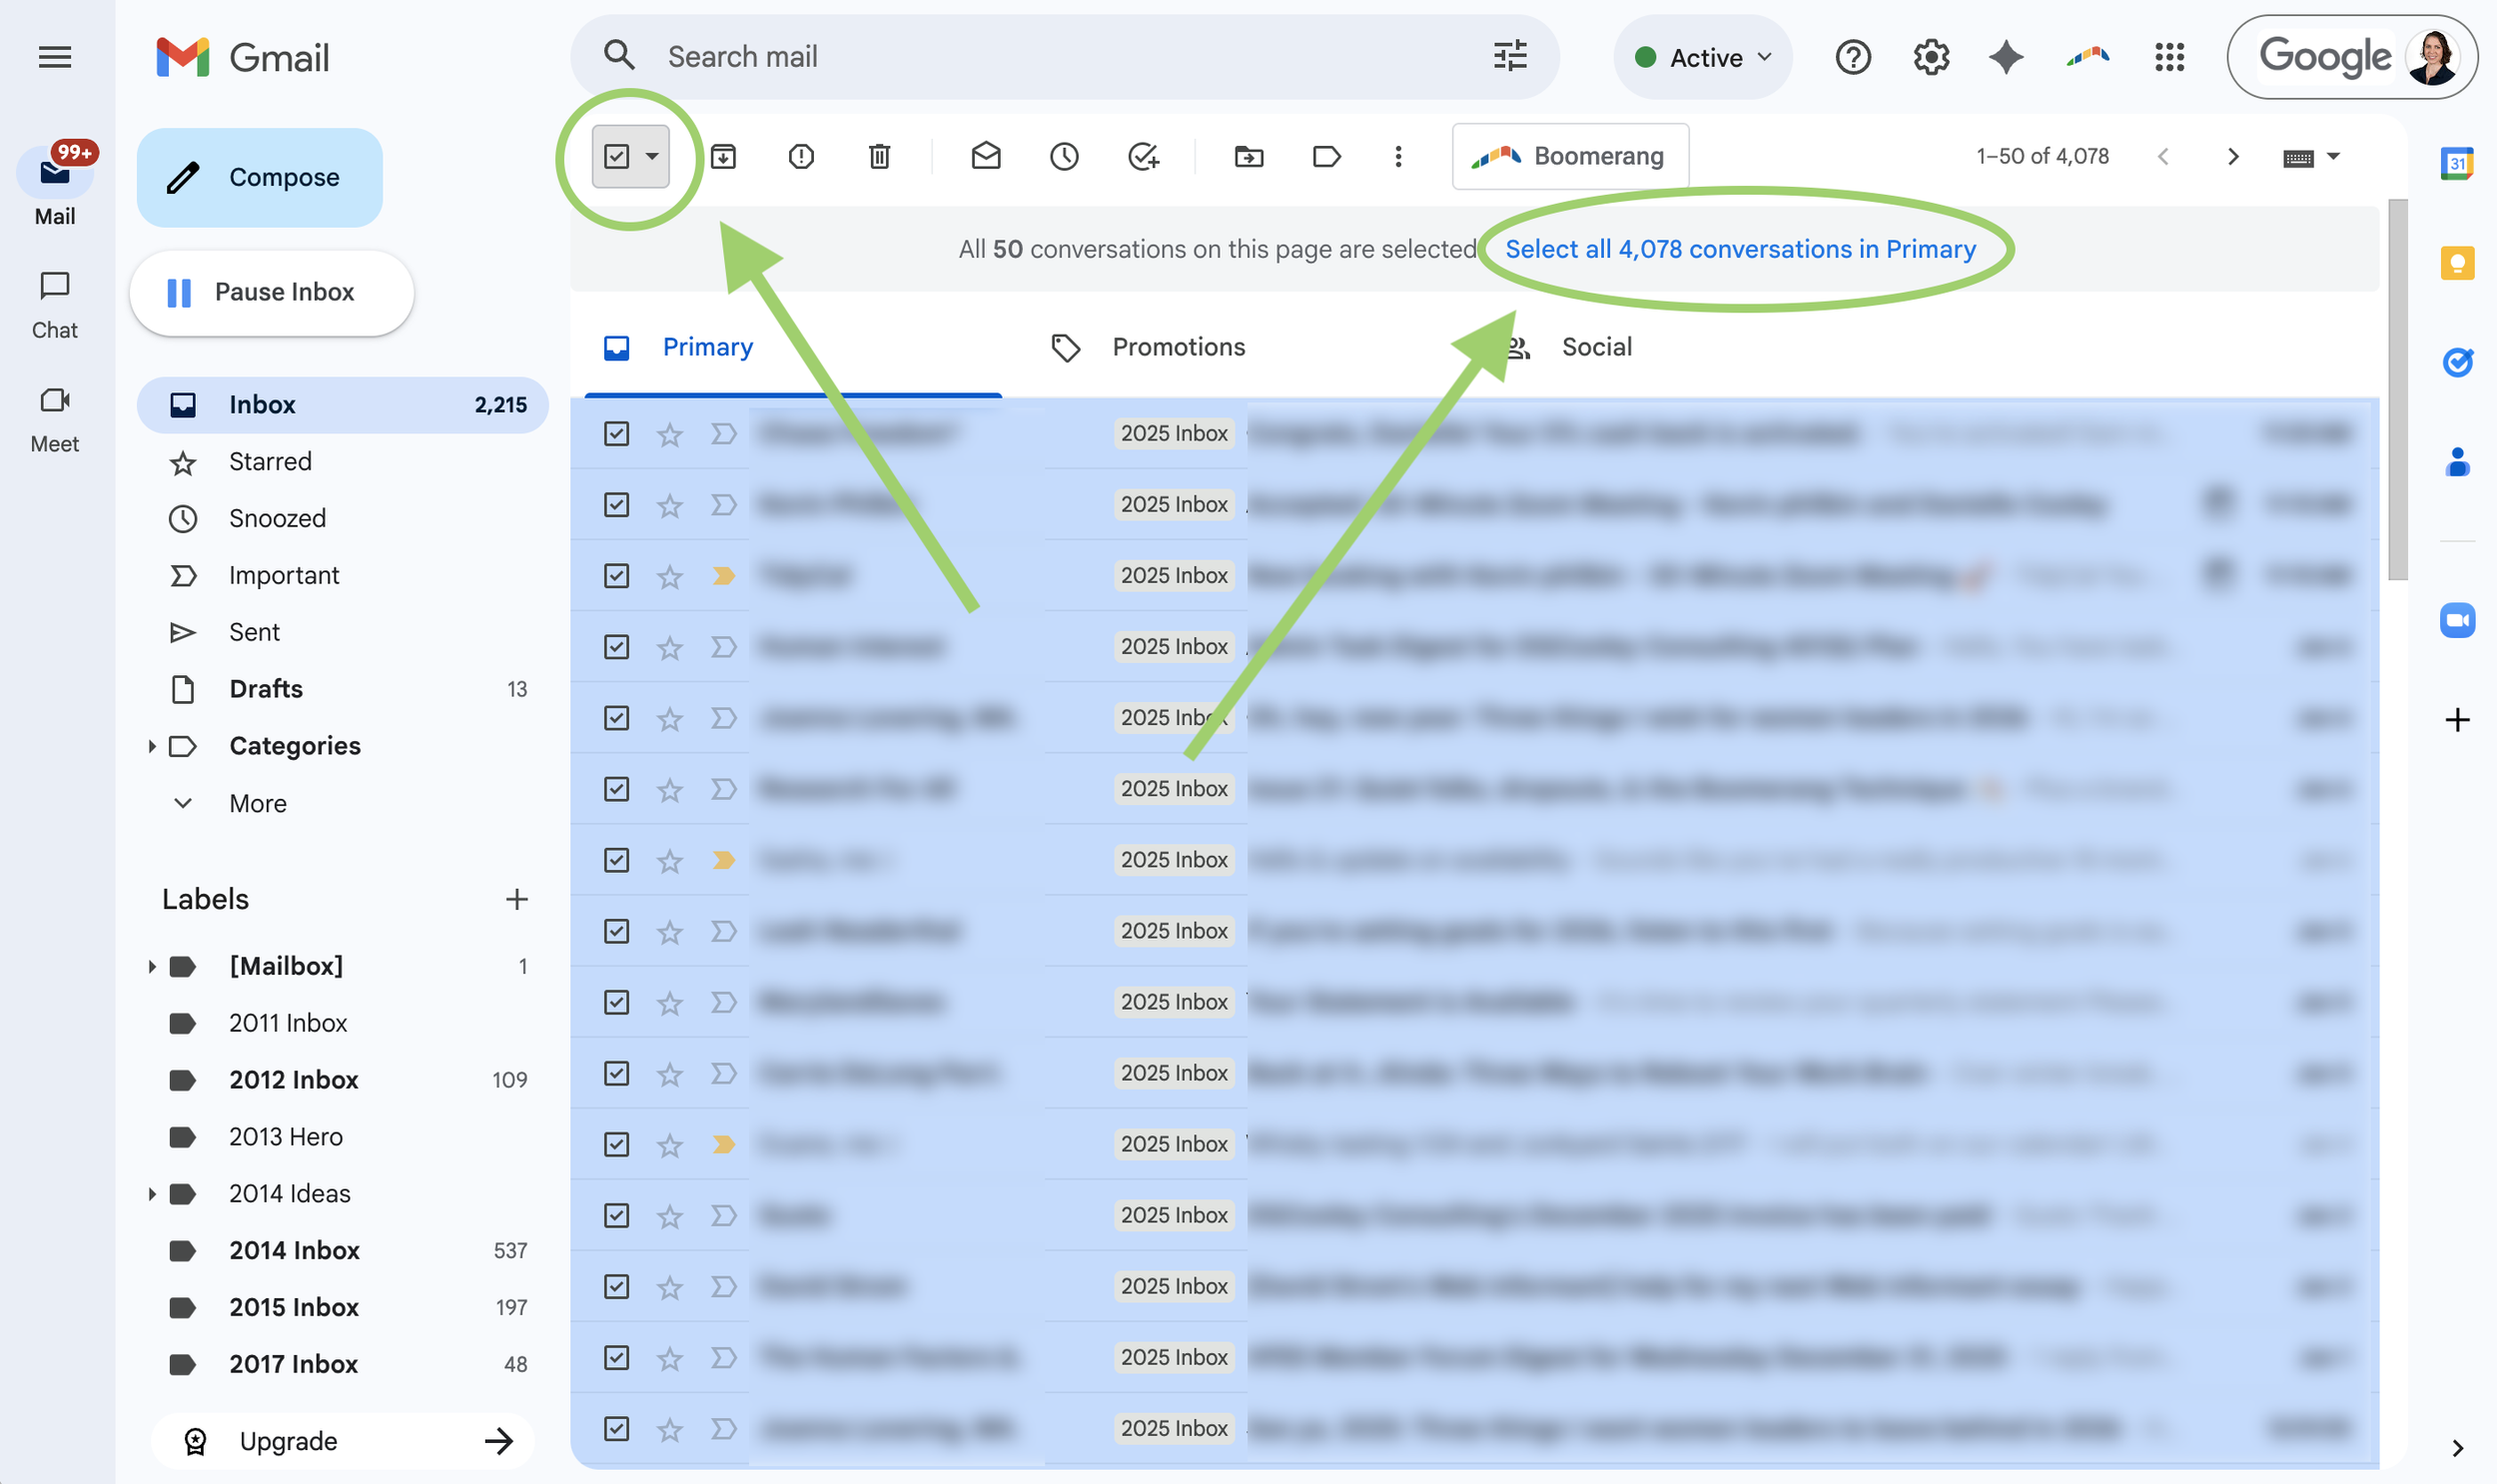Open Google Calendar from the side panel
The width and height of the screenshot is (2497, 1484).
point(2459,161)
